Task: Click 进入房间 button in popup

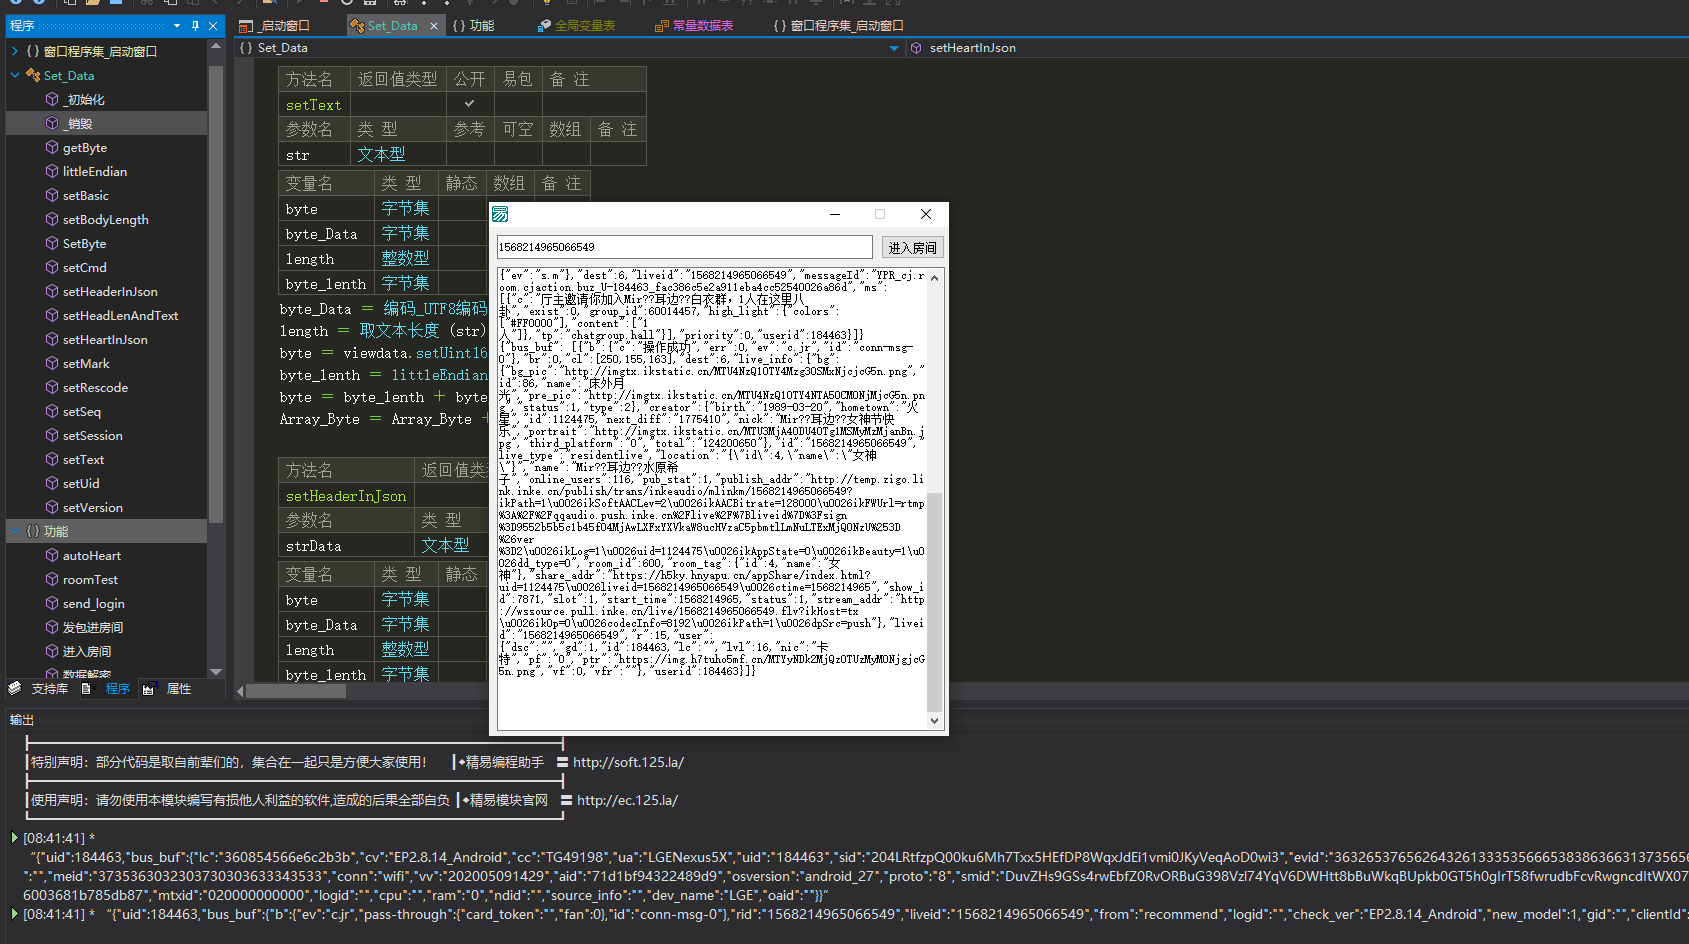Action: [912, 247]
